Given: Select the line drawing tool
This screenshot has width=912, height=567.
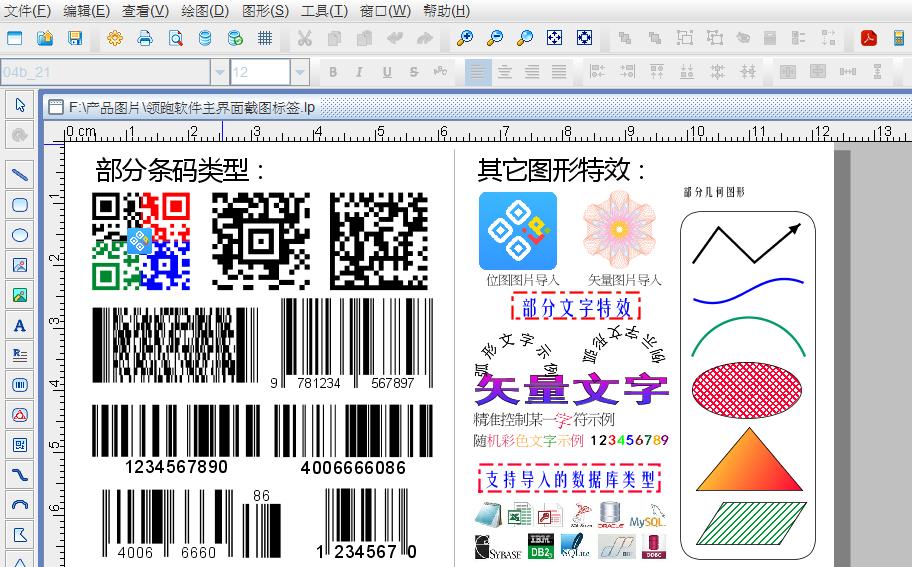Looking at the screenshot, I should 19,175.
